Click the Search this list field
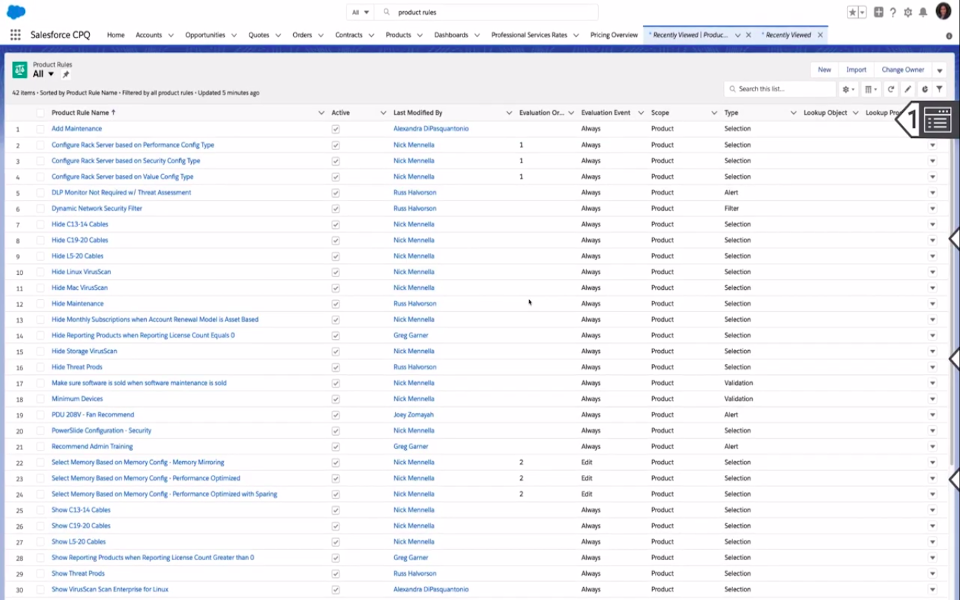960x600 pixels. (x=779, y=89)
